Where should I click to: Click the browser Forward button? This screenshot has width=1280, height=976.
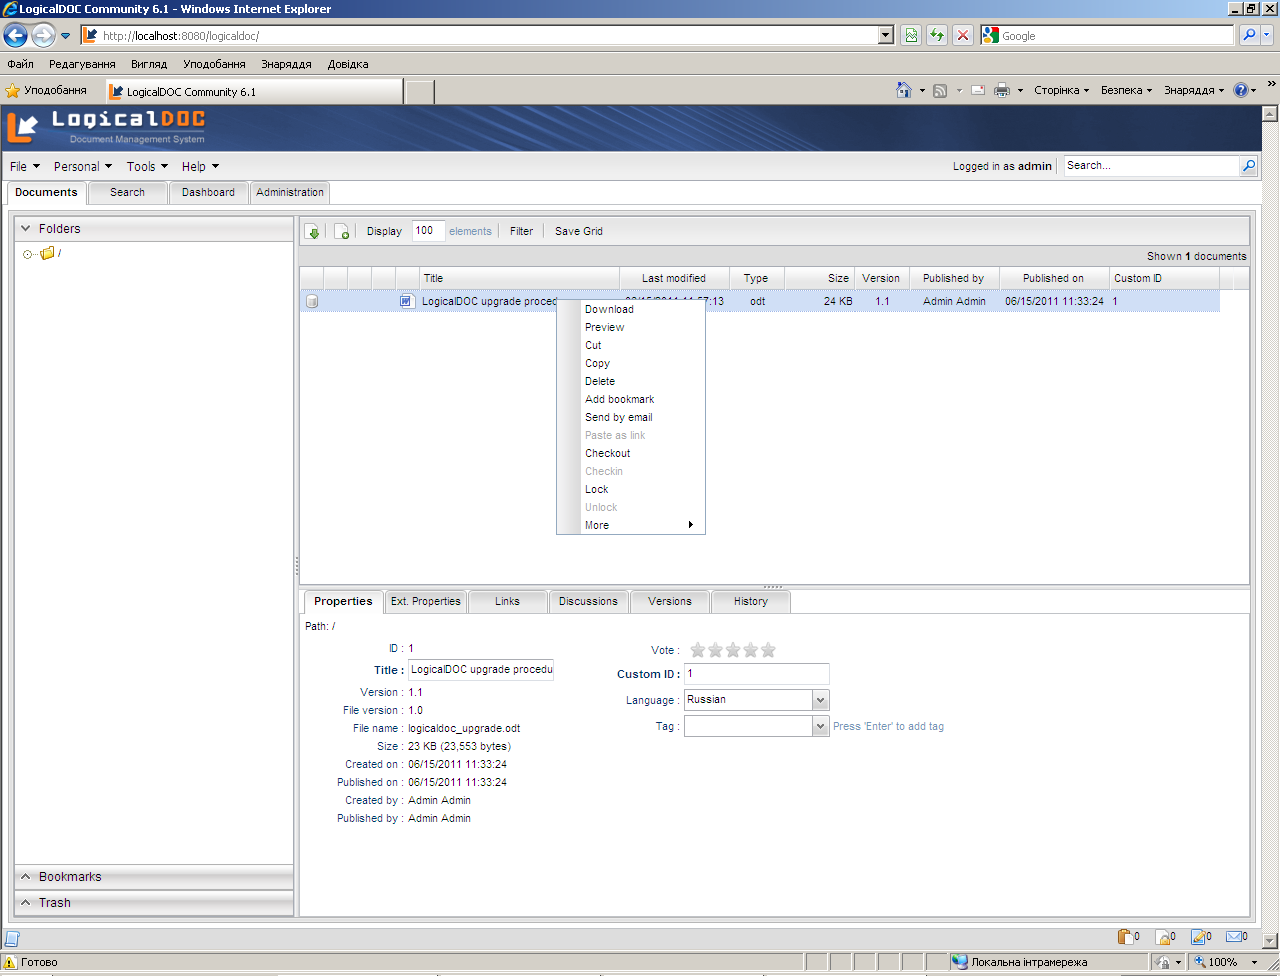43,36
